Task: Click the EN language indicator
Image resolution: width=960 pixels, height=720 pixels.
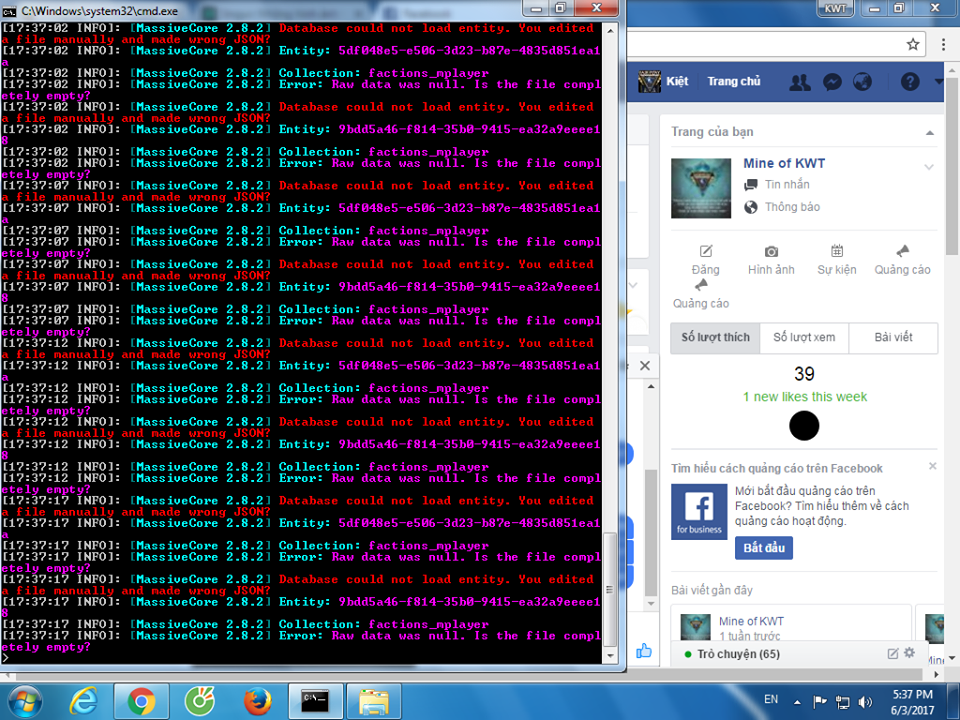Action: [x=771, y=699]
